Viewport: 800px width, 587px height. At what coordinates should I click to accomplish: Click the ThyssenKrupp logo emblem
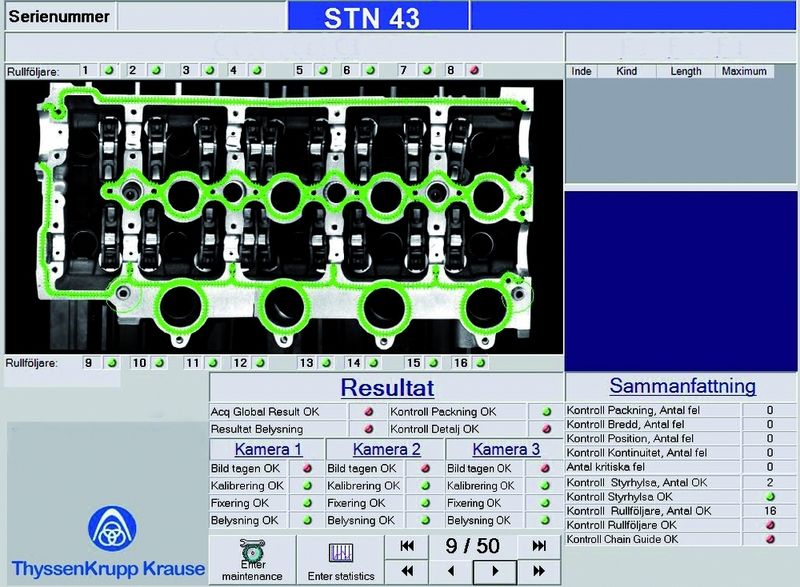click(112, 528)
